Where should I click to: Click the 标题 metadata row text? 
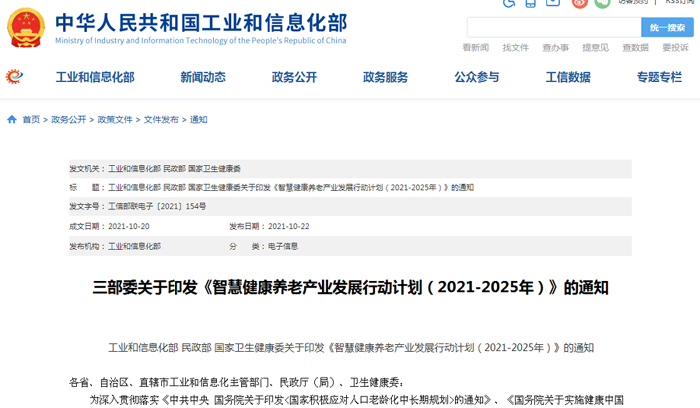[271, 187]
